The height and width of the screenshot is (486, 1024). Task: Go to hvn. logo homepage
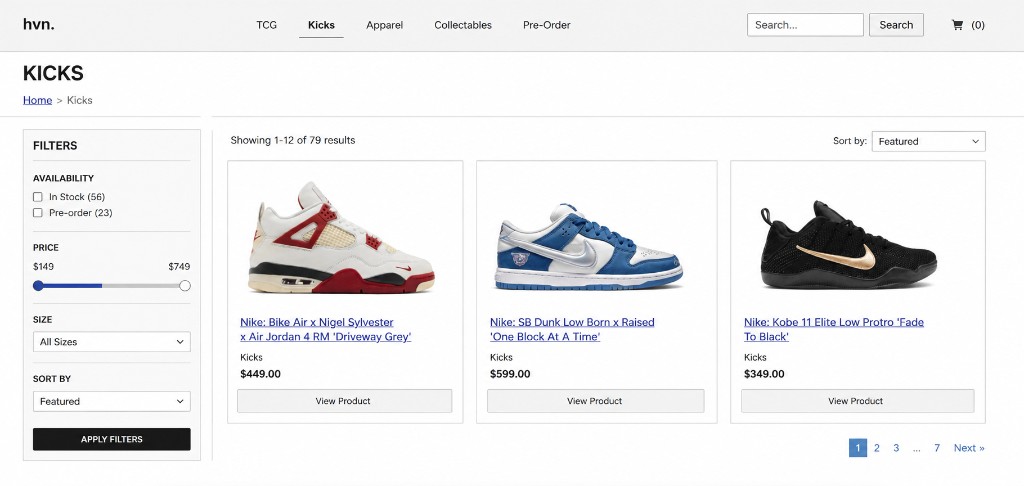39,24
